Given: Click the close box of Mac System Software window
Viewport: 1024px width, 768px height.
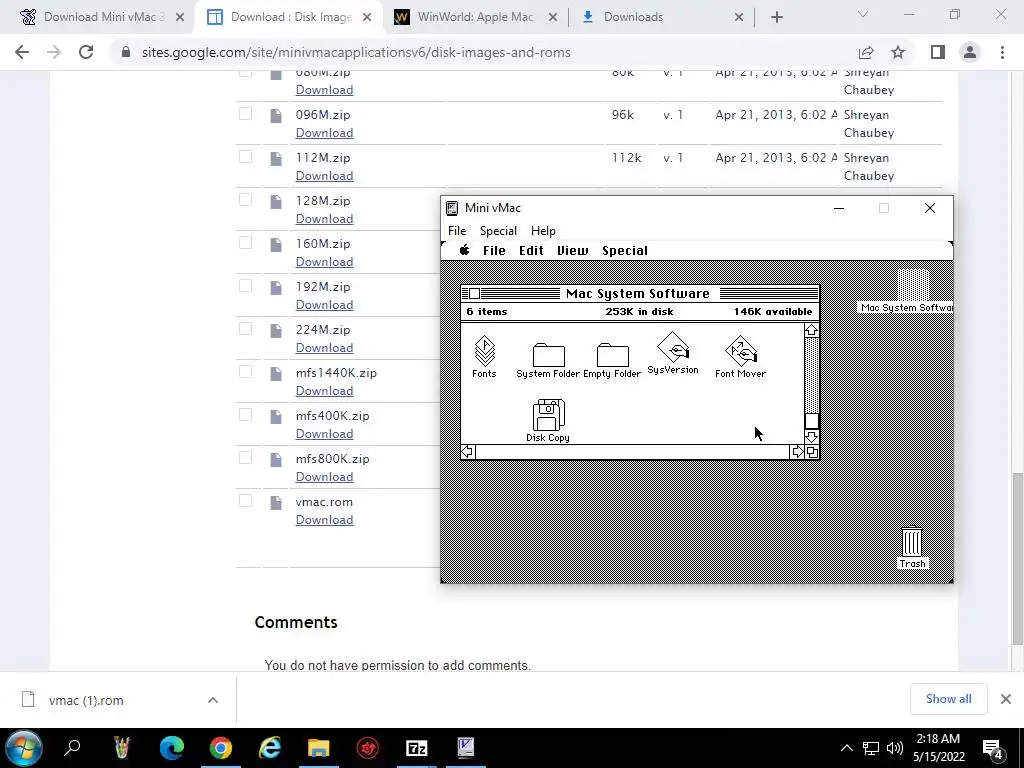Looking at the screenshot, I should point(475,294).
